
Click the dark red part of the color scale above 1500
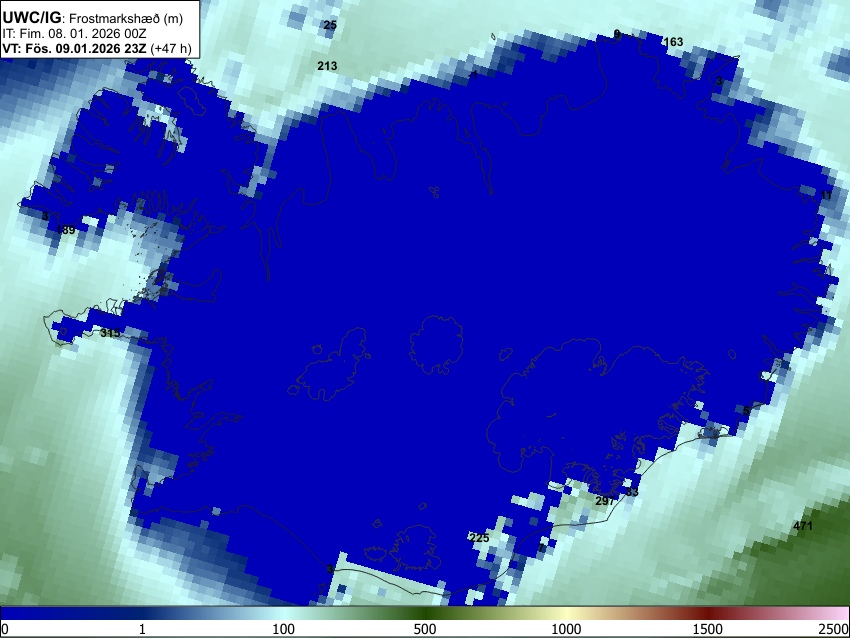(x=708, y=613)
